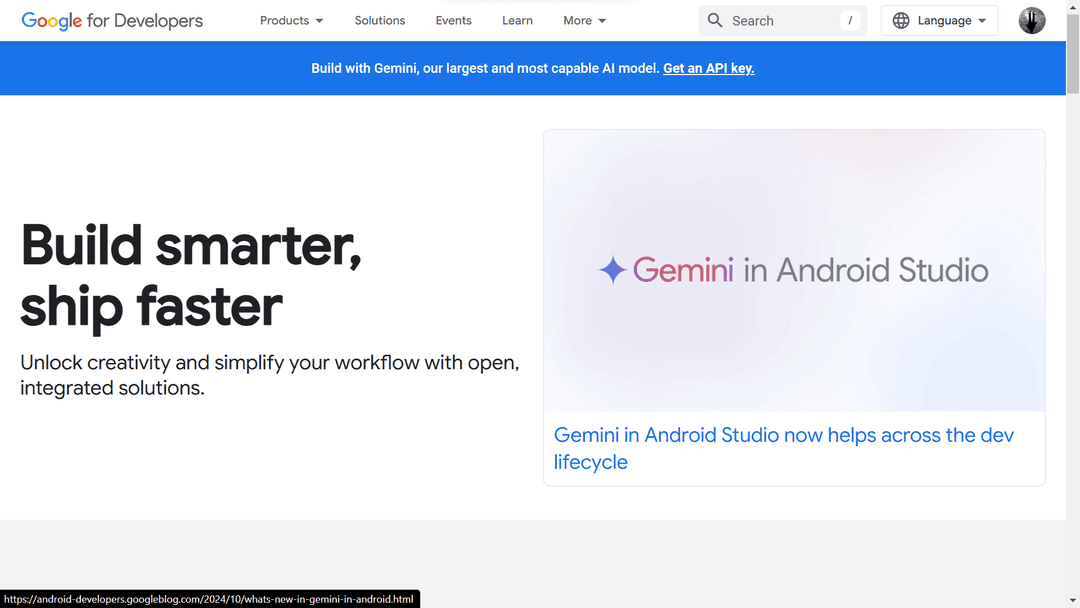Click the vertical scrollbar thumb
Viewport: 1080px width, 608px height.
tap(1073, 55)
